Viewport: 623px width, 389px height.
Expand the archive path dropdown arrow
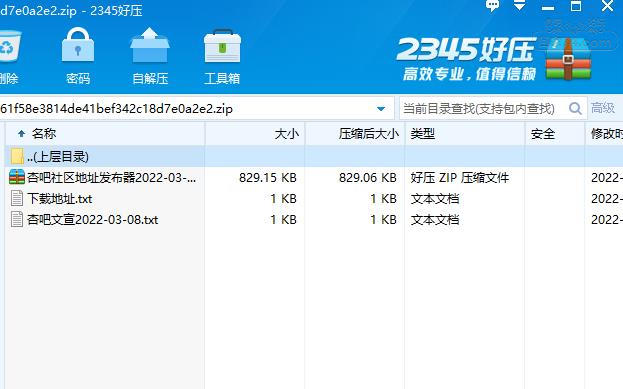[x=381, y=109]
